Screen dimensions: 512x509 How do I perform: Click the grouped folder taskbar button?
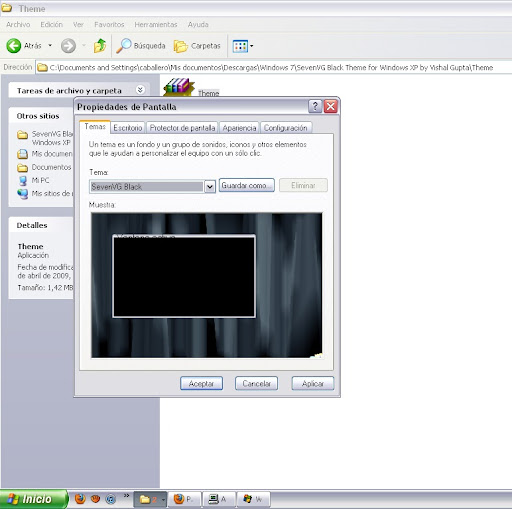[x=150, y=499]
